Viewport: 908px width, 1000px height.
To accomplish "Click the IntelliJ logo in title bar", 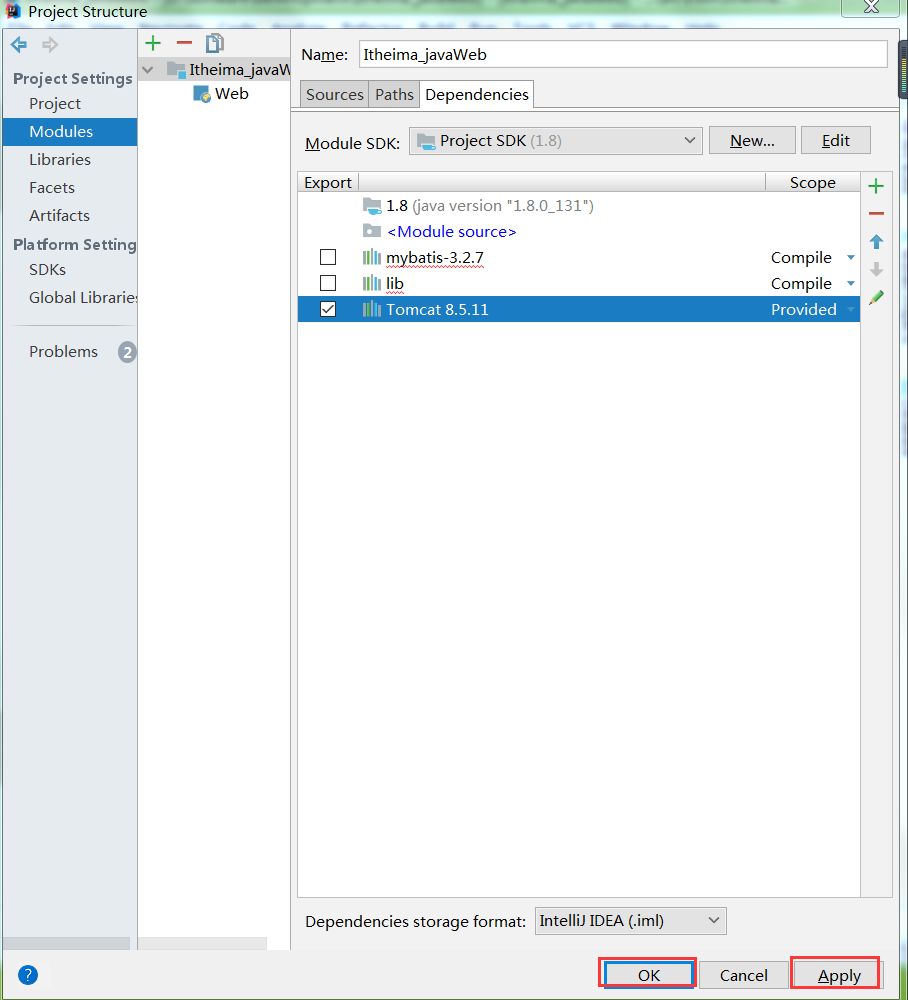I will point(13,11).
